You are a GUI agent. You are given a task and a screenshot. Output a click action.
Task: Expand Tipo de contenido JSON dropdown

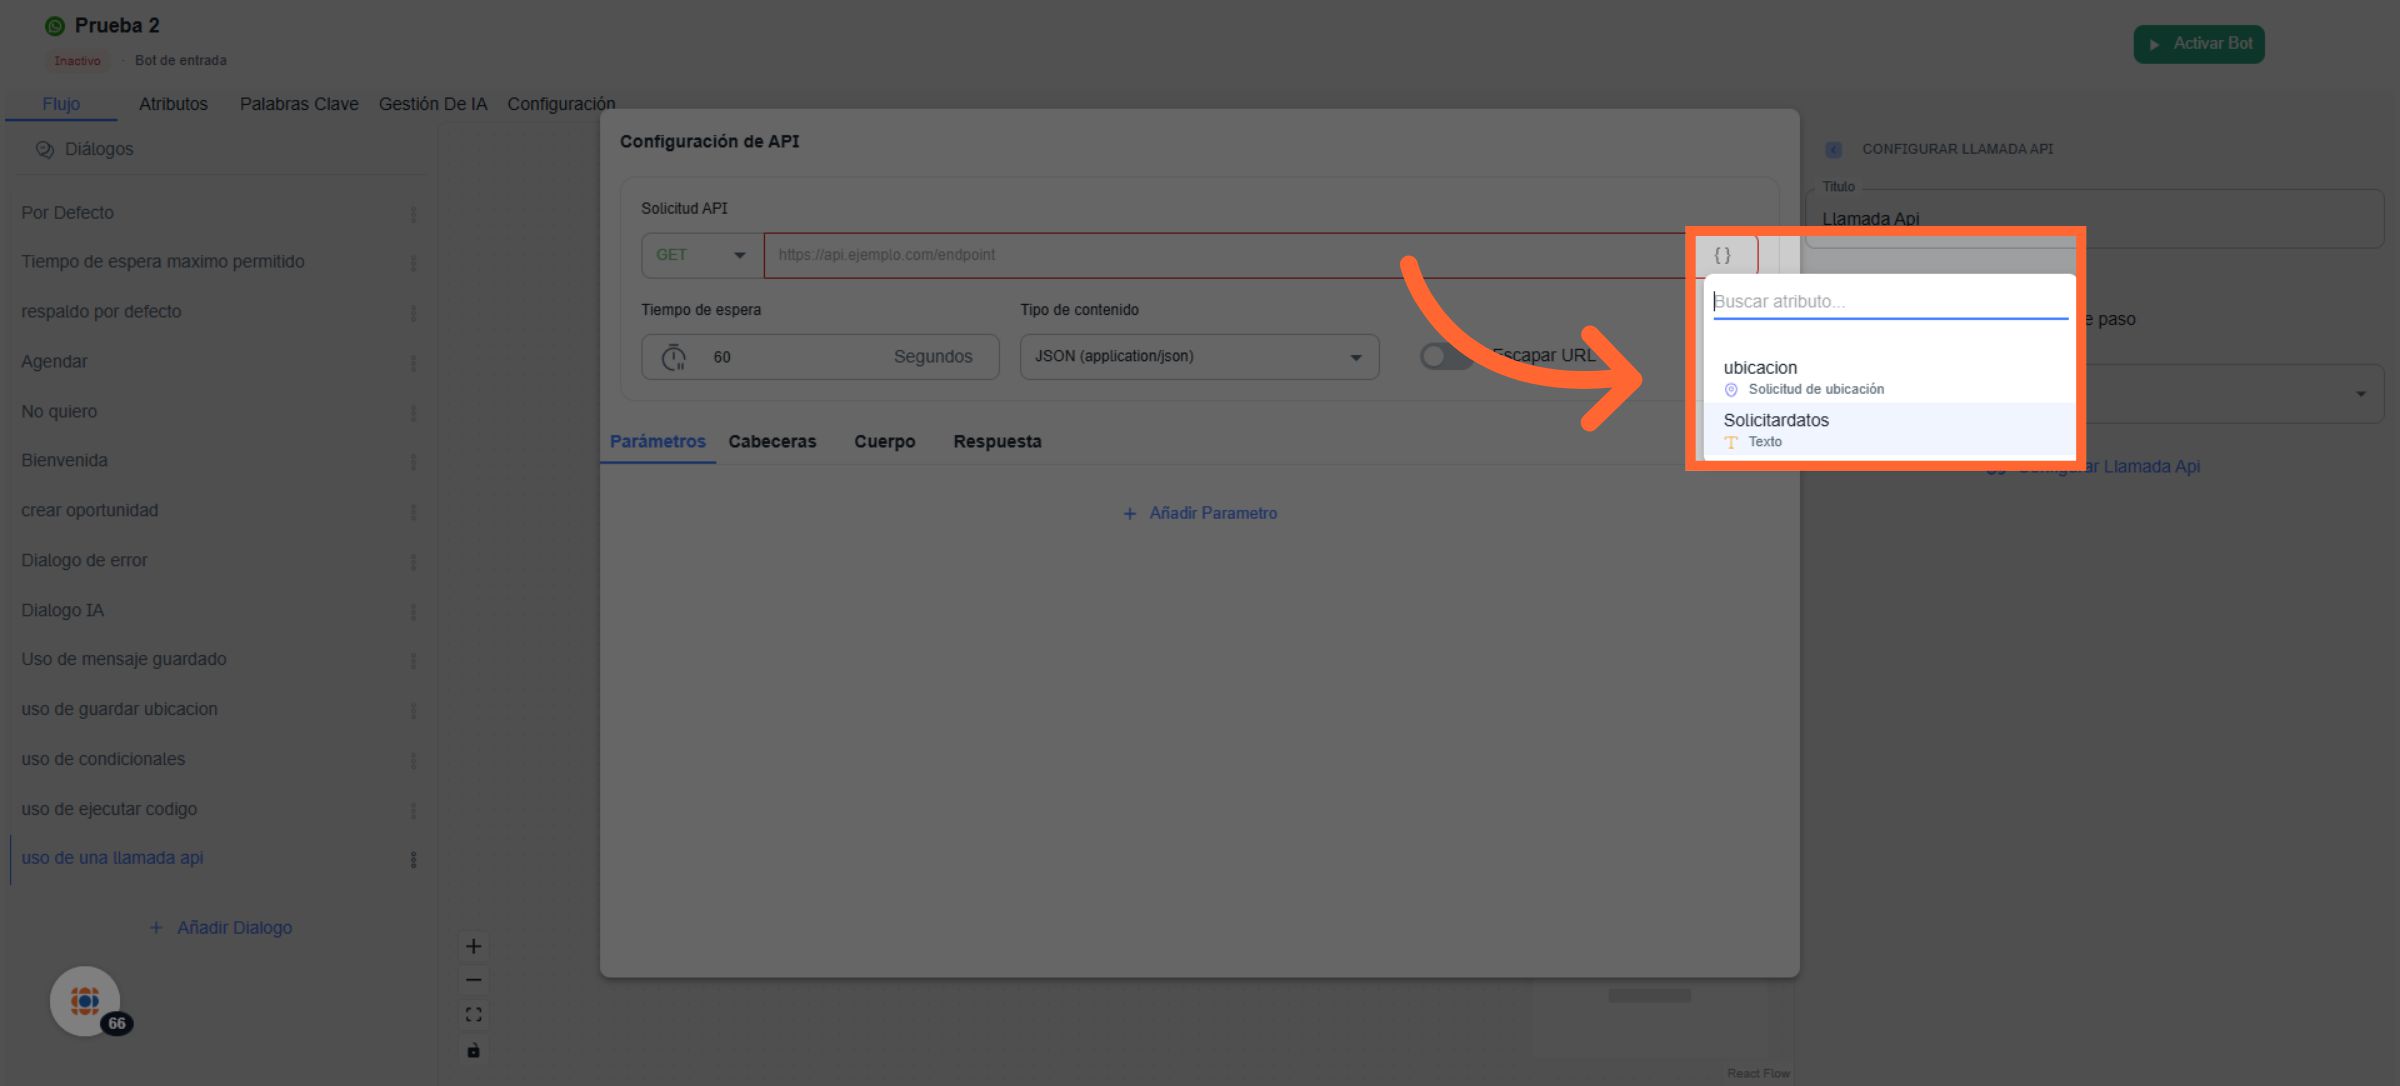pos(1198,357)
